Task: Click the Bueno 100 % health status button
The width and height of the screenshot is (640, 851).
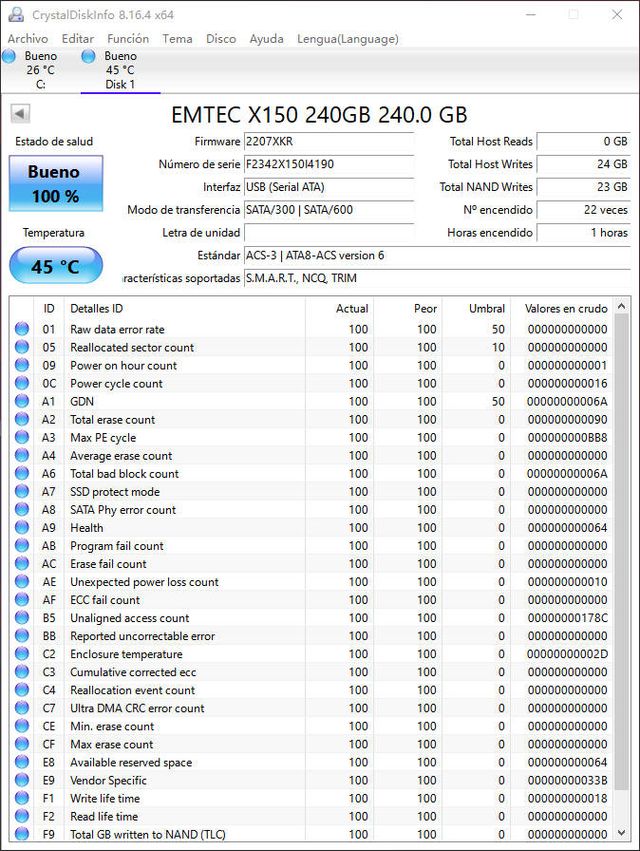Action: (54, 184)
